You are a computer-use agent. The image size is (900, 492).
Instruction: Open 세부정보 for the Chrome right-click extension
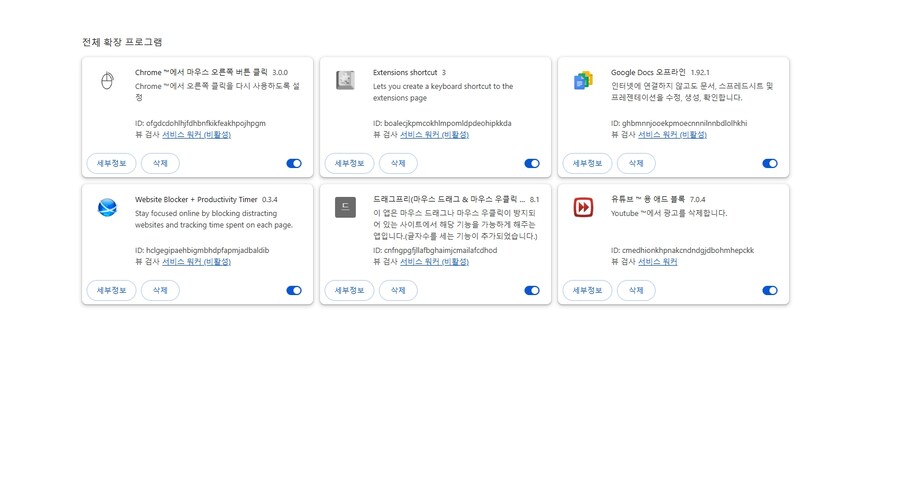[x=111, y=164]
